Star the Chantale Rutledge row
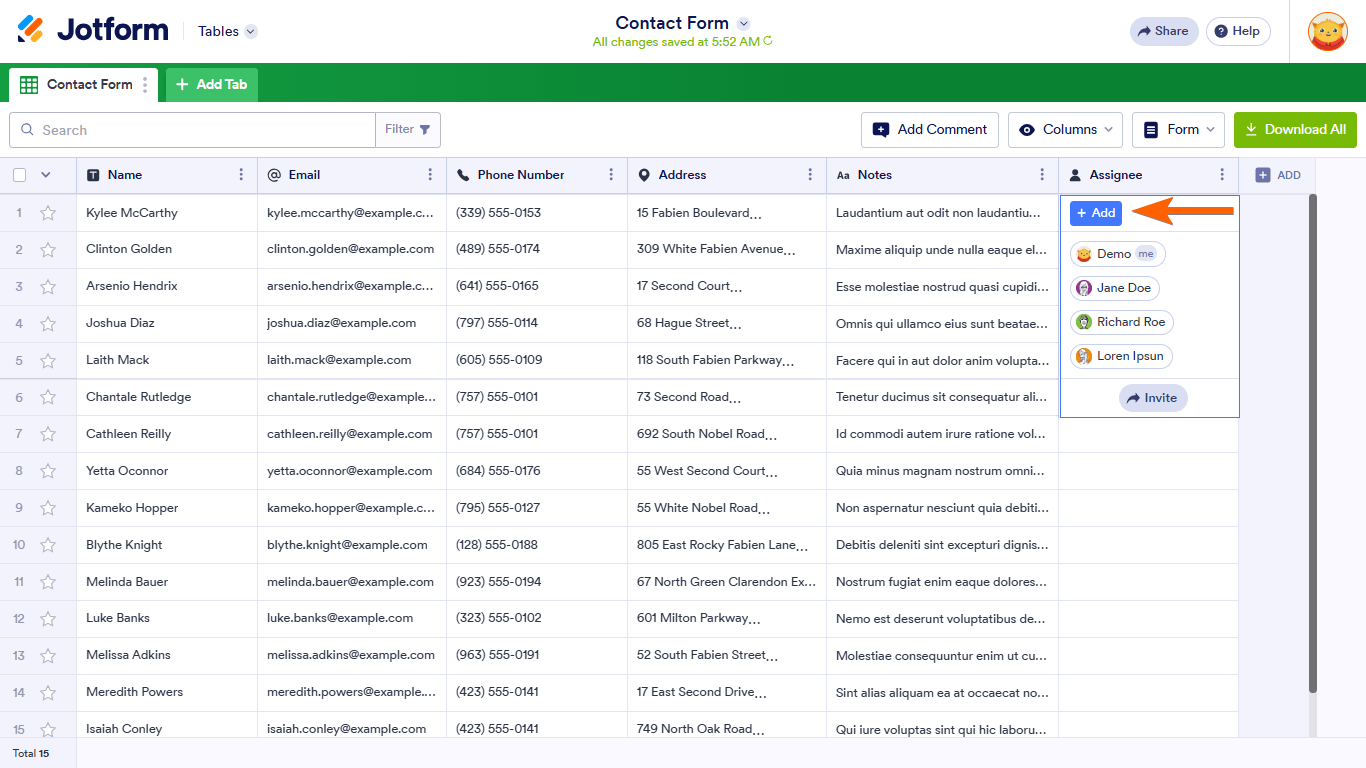Viewport: 1366px width, 768px height. click(x=48, y=398)
